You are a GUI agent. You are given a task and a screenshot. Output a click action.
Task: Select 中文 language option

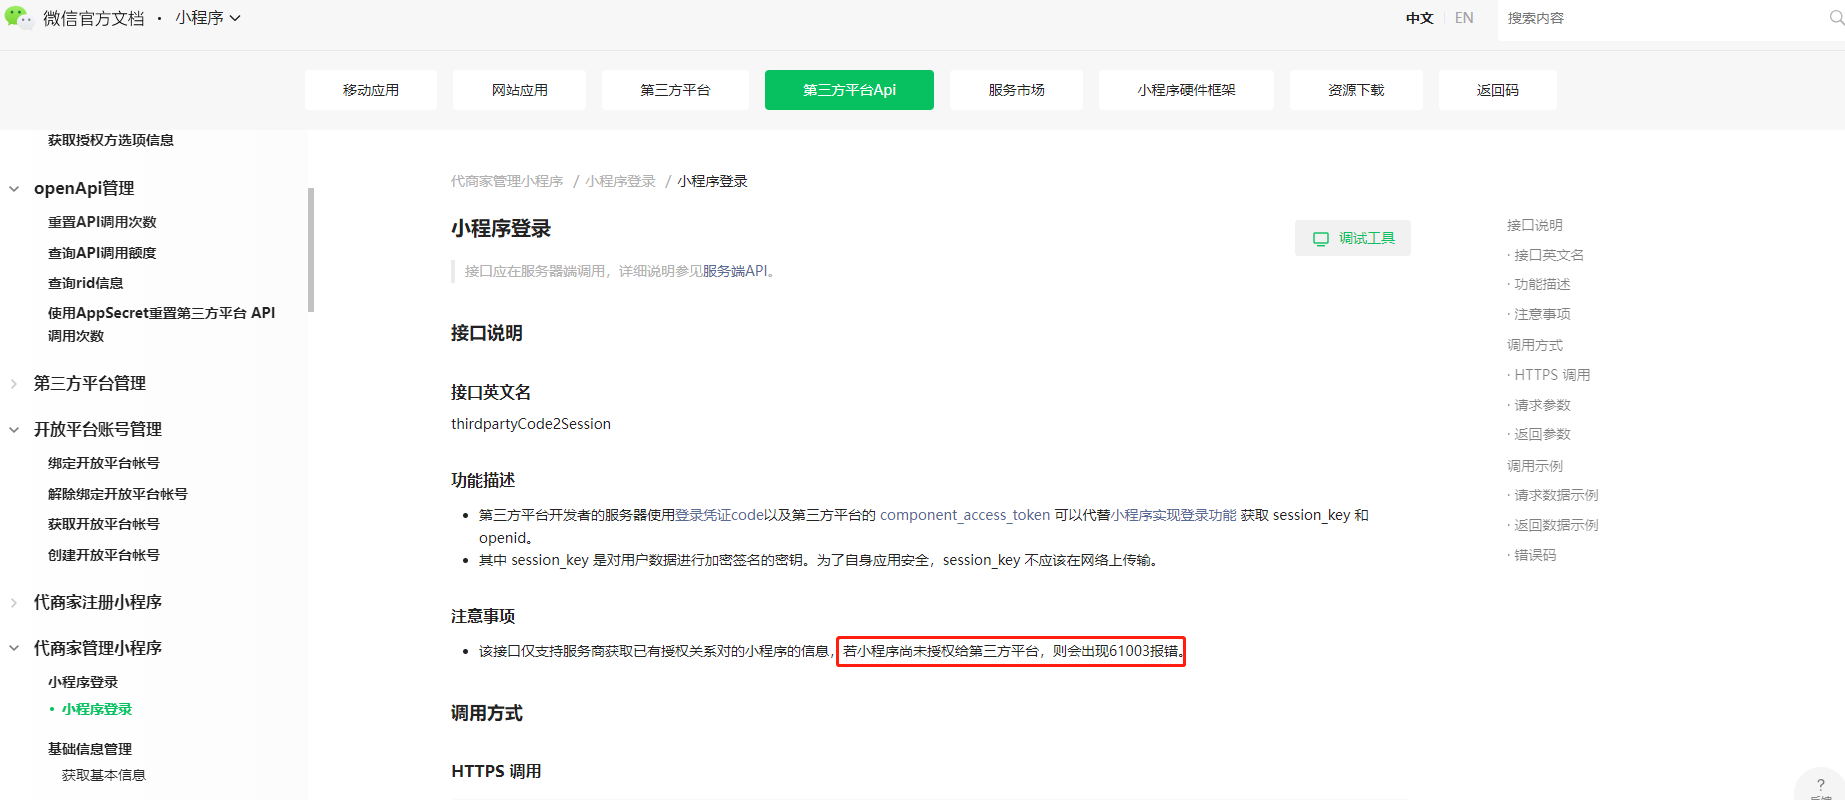pyautogui.click(x=1419, y=18)
